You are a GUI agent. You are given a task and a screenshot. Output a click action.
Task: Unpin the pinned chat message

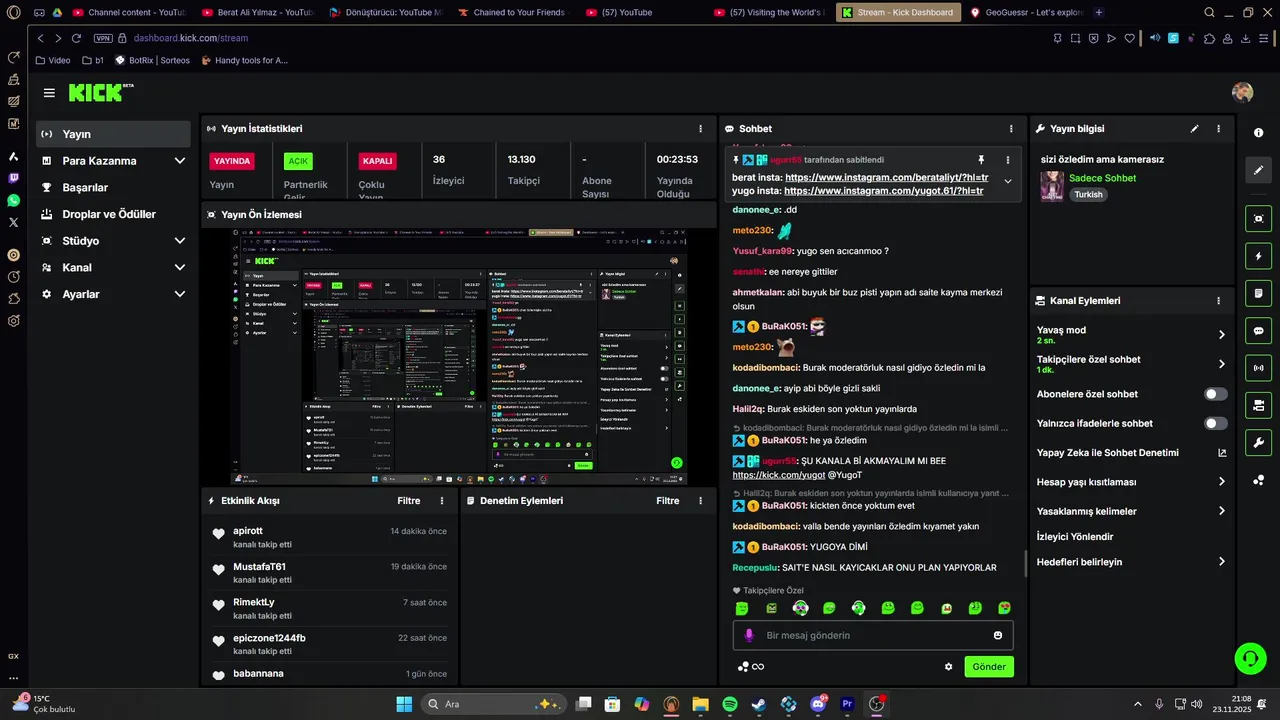pyautogui.click(x=981, y=160)
